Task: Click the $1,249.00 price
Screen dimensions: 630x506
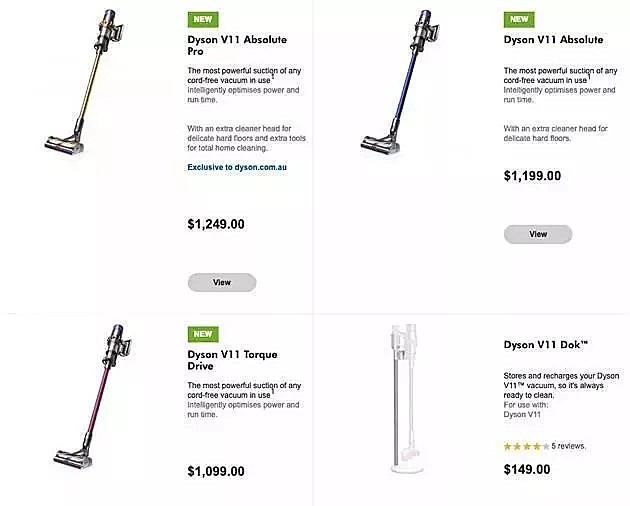Action: (x=216, y=224)
